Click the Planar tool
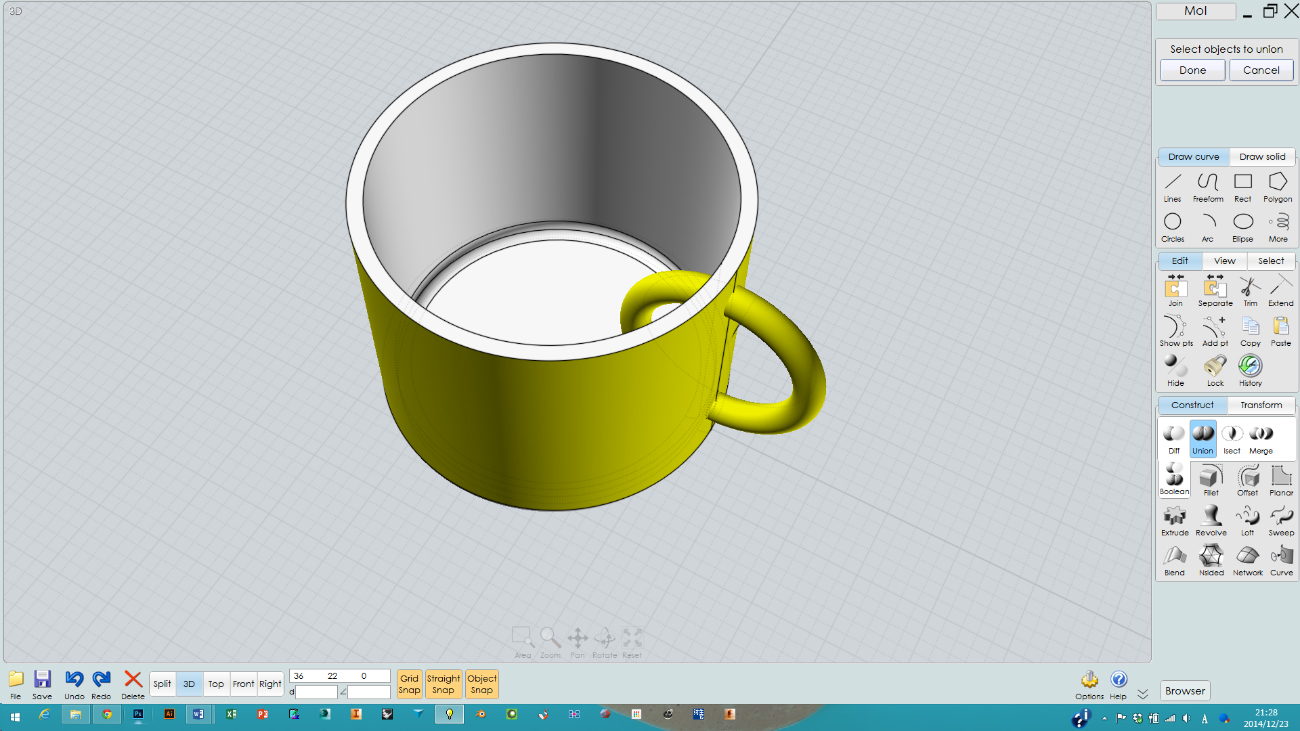Image resolution: width=1300 pixels, height=731 pixels. (x=1281, y=479)
